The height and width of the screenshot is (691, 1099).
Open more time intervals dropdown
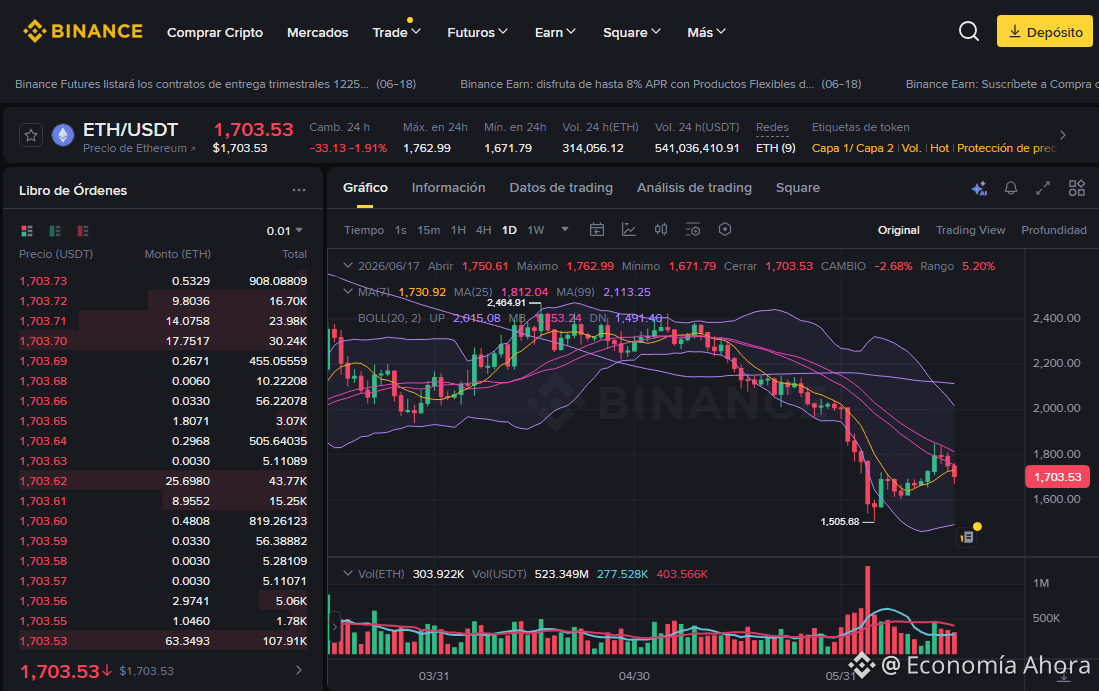point(565,229)
